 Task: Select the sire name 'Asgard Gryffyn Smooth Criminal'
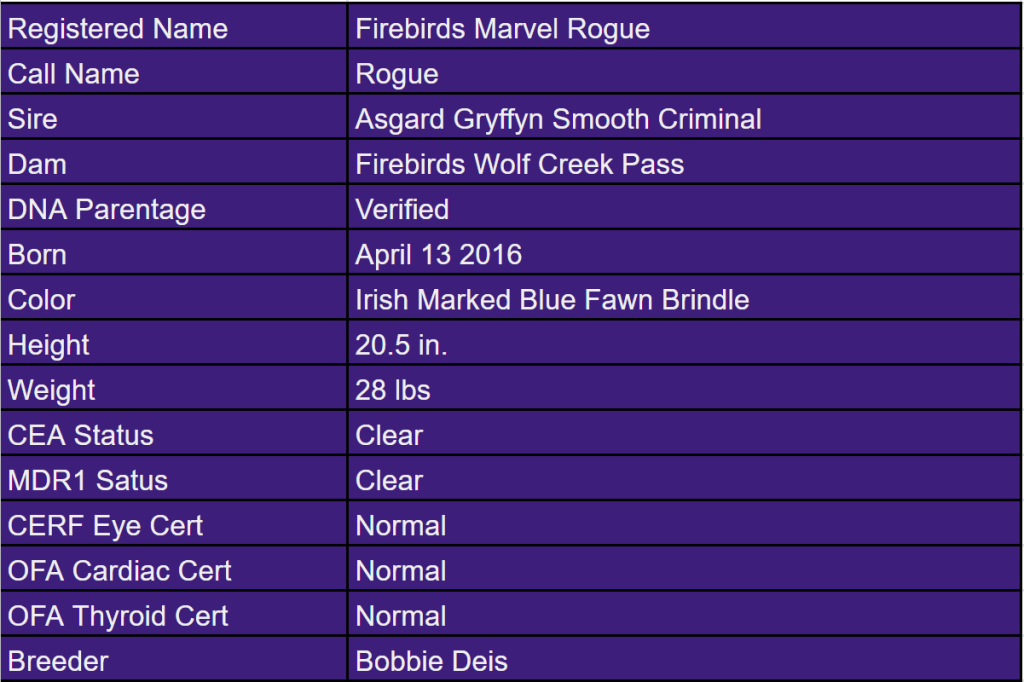(x=558, y=119)
